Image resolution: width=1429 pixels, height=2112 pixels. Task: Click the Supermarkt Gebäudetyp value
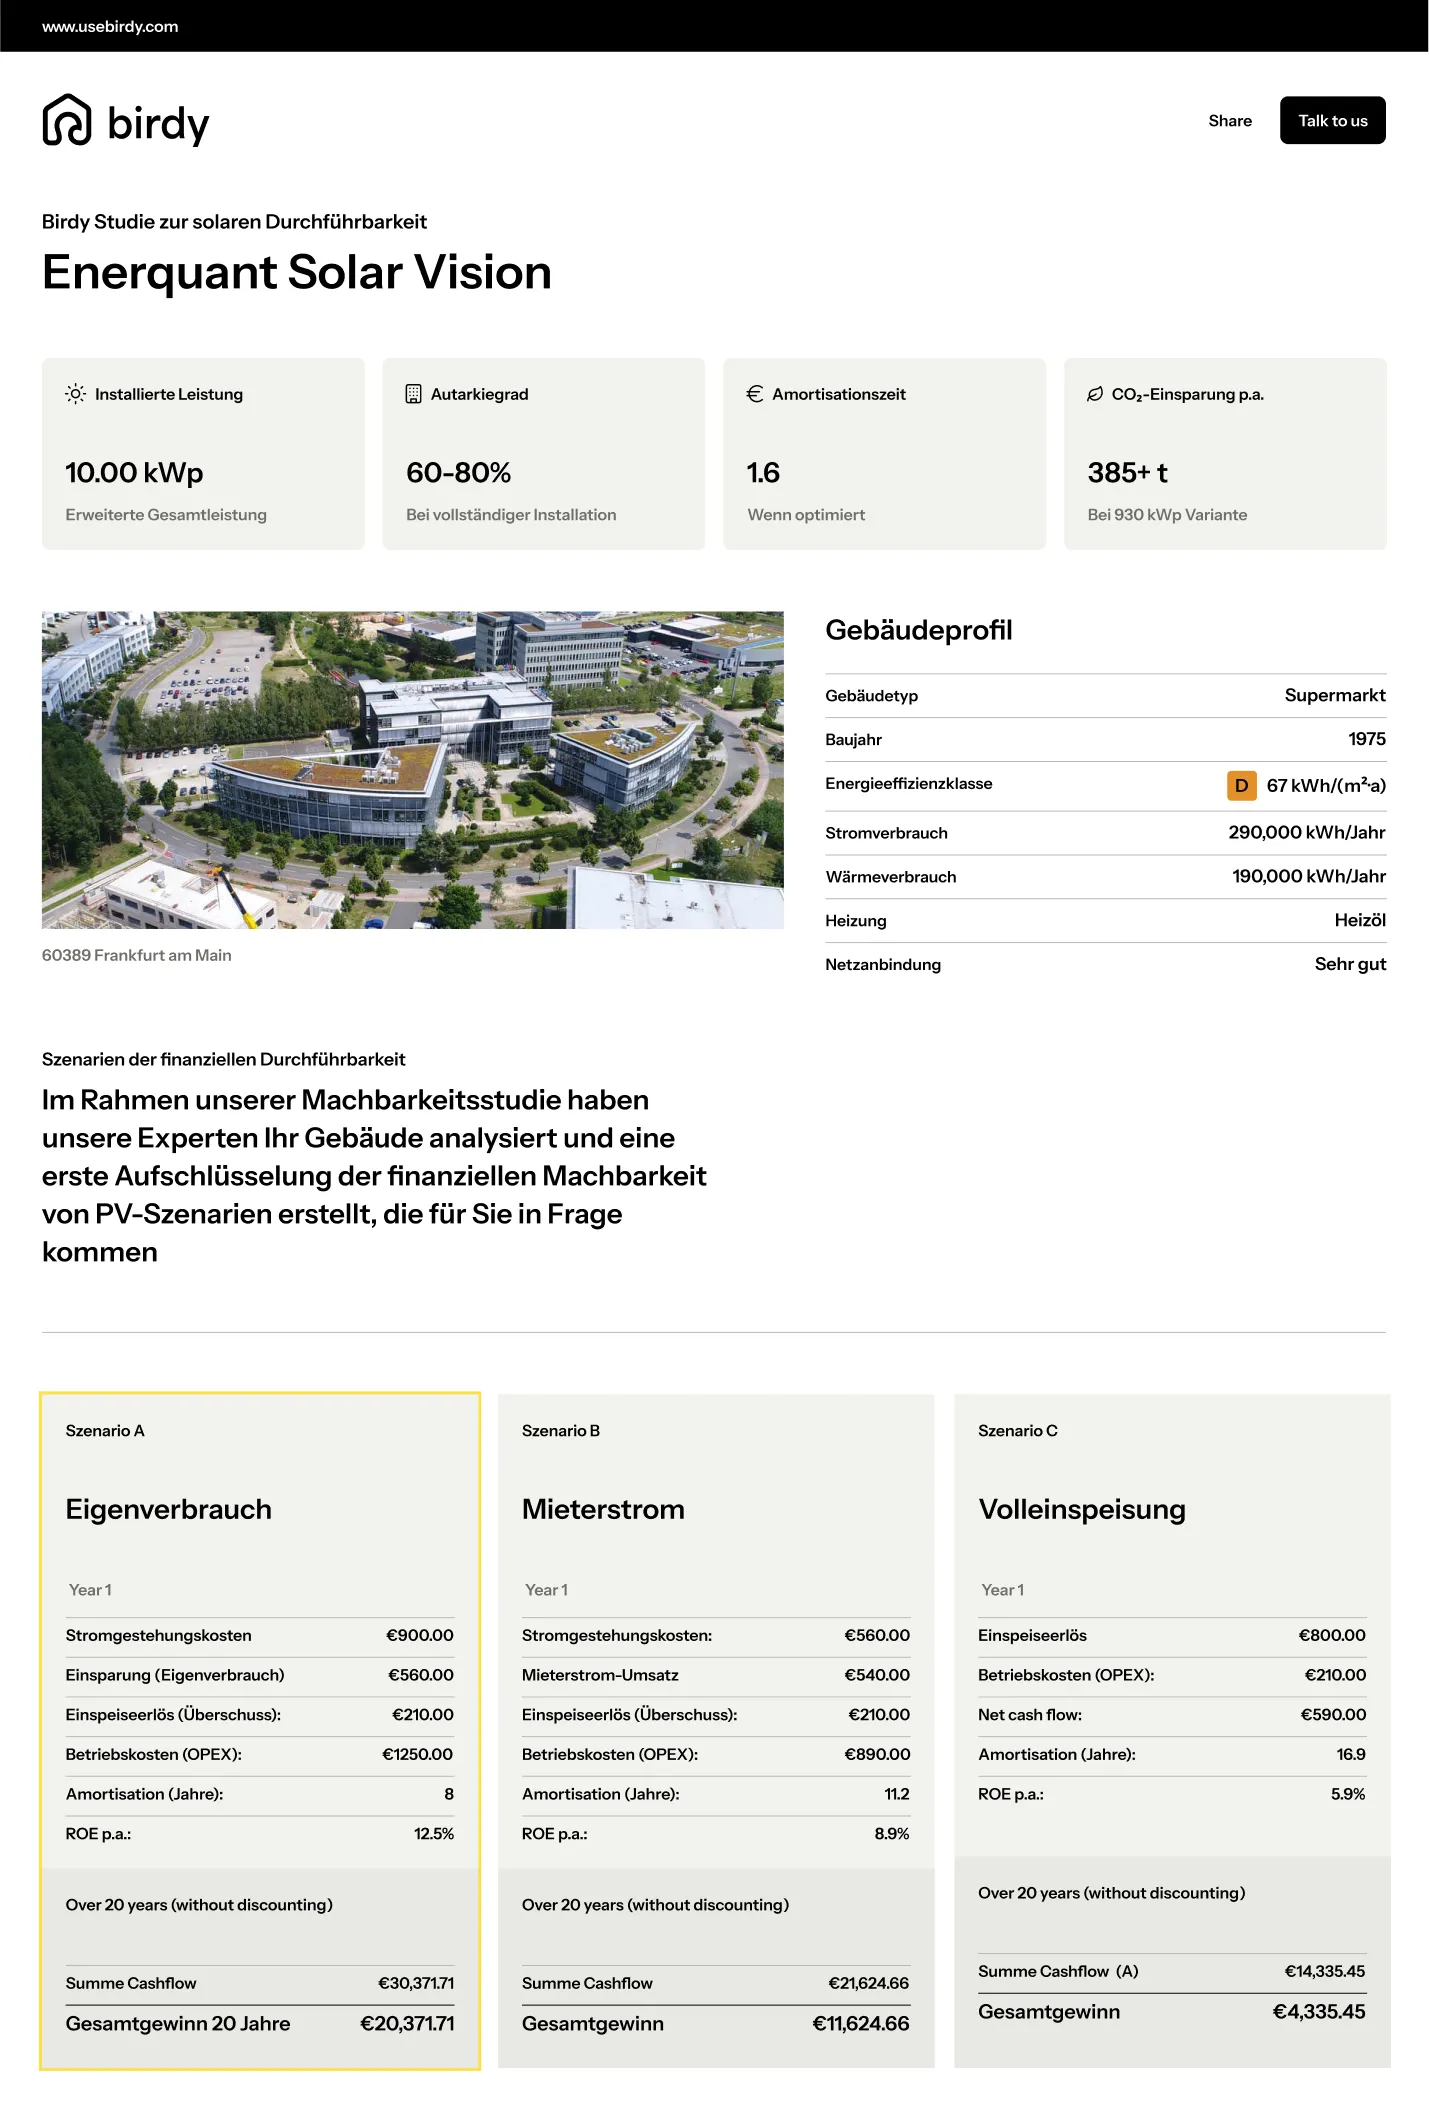(x=1335, y=695)
